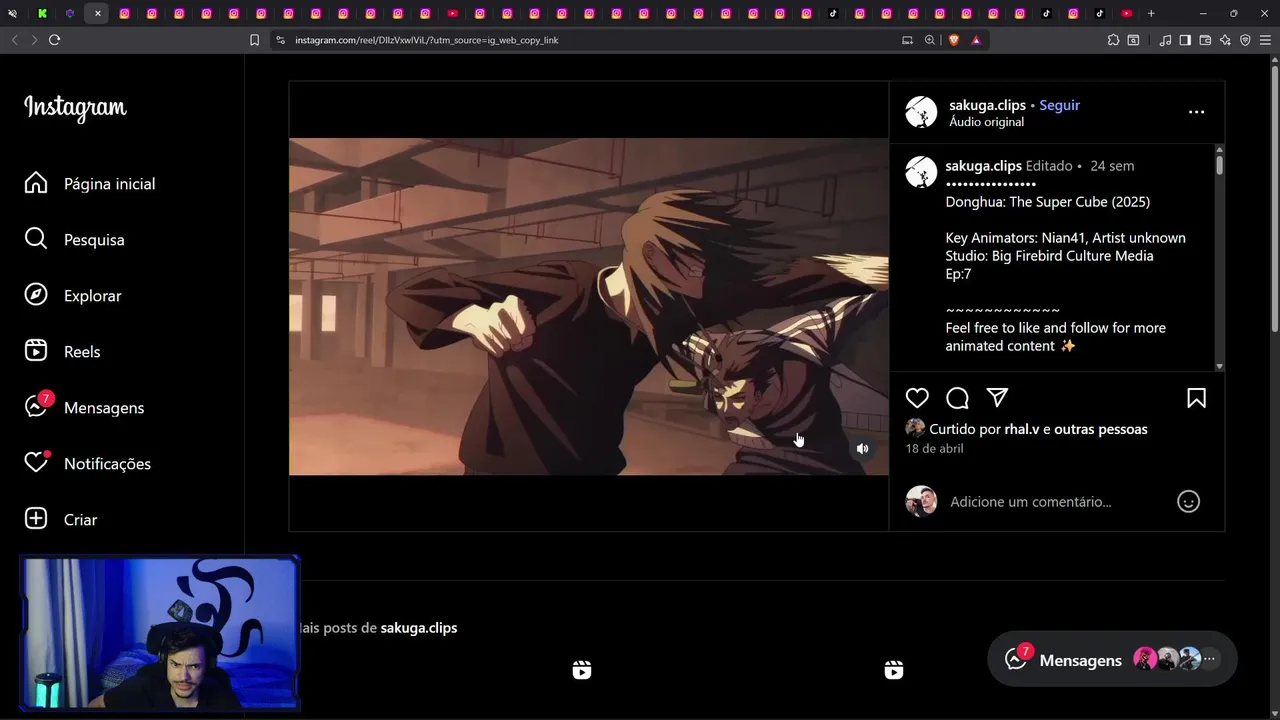Open the media control music note icon
1280x720 pixels.
1165,40
